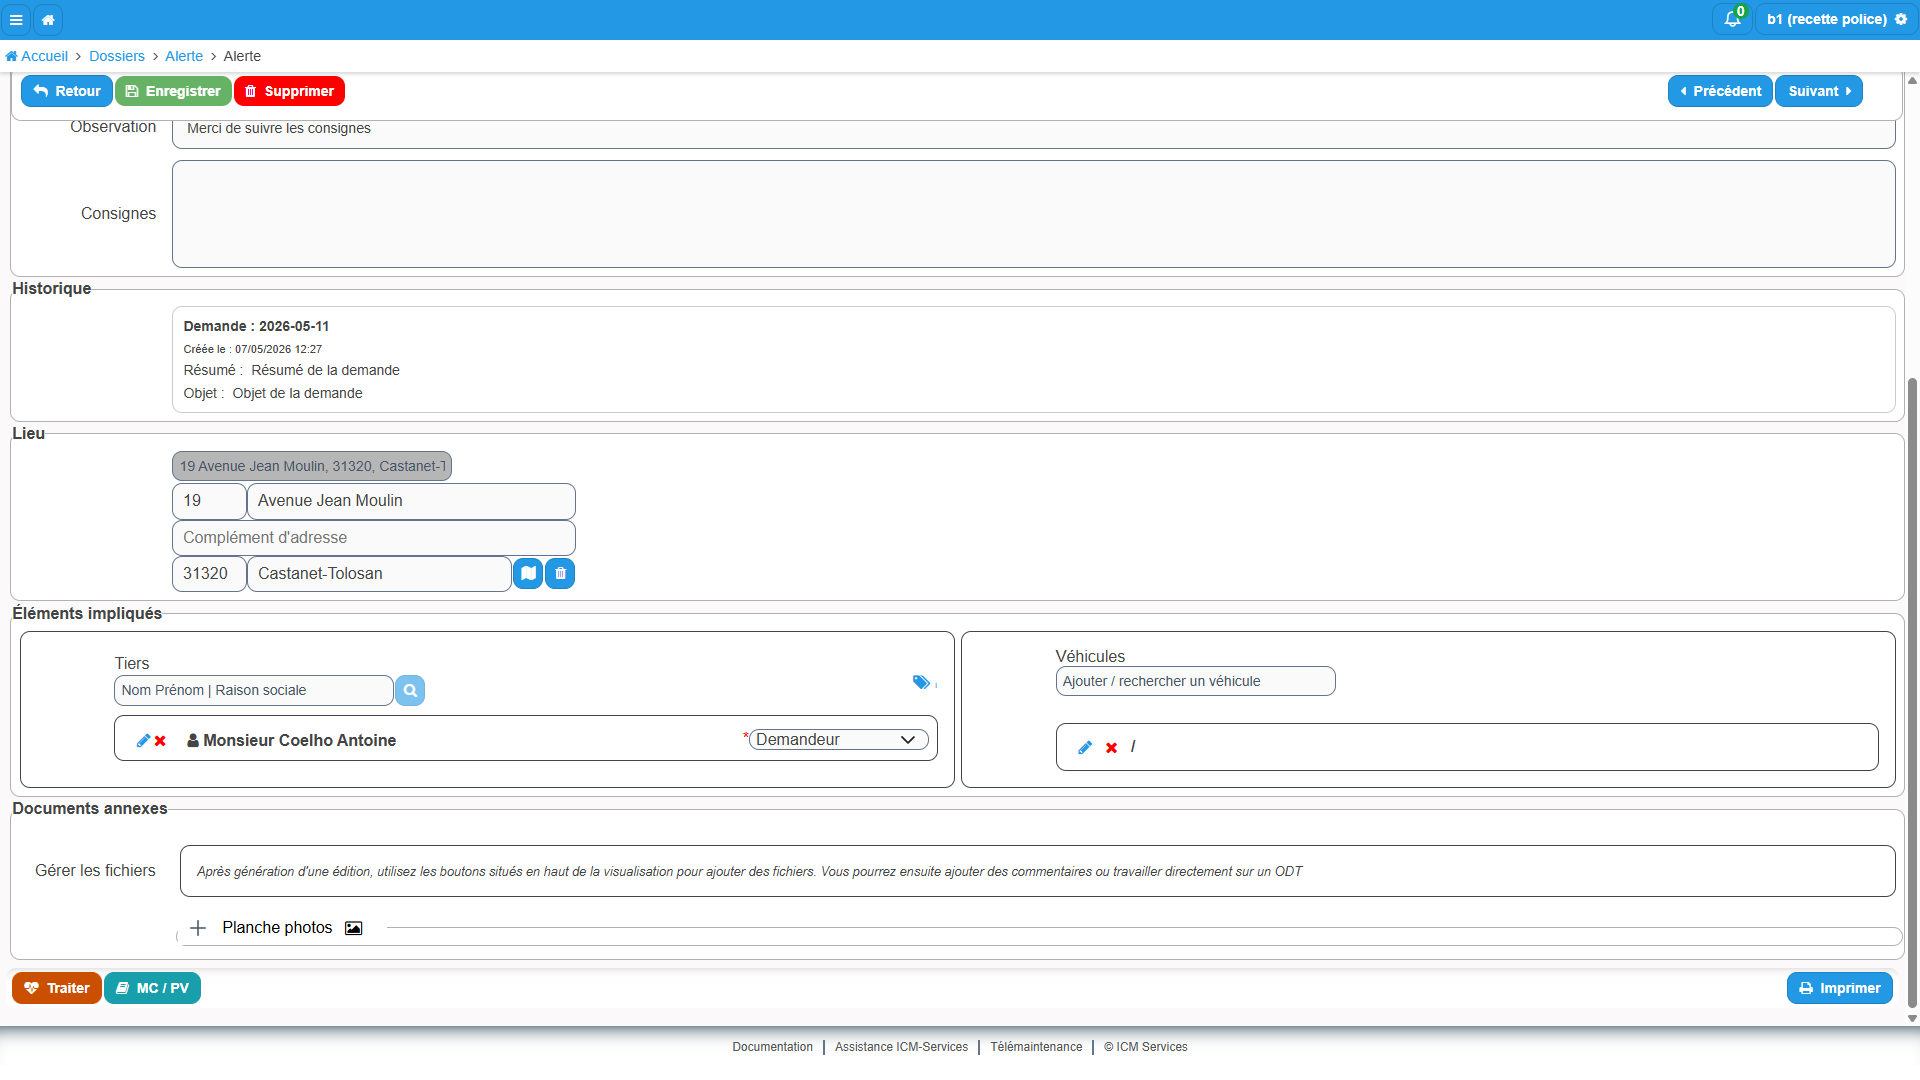Click the blue tags icon in Tiers
1920x1080 pixels.
click(x=922, y=683)
